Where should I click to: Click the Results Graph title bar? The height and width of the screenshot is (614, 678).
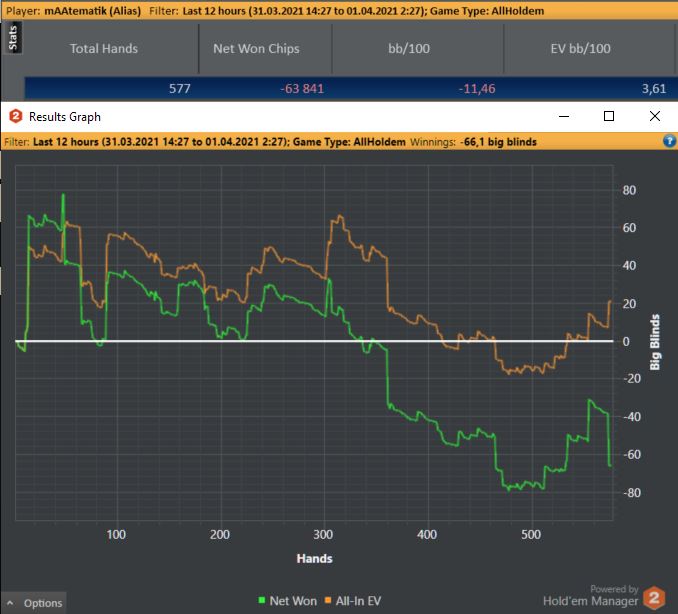click(x=300, y=116)
